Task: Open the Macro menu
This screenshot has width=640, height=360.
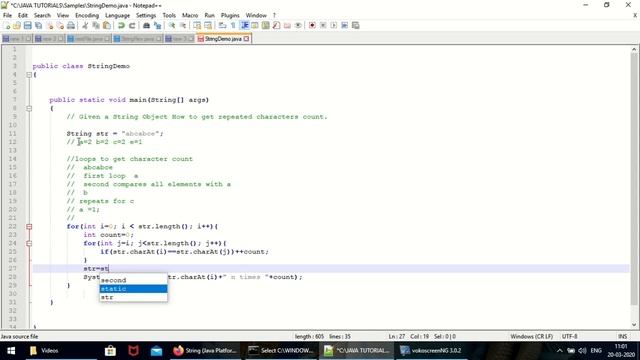Action: click(x=190, y=15)
